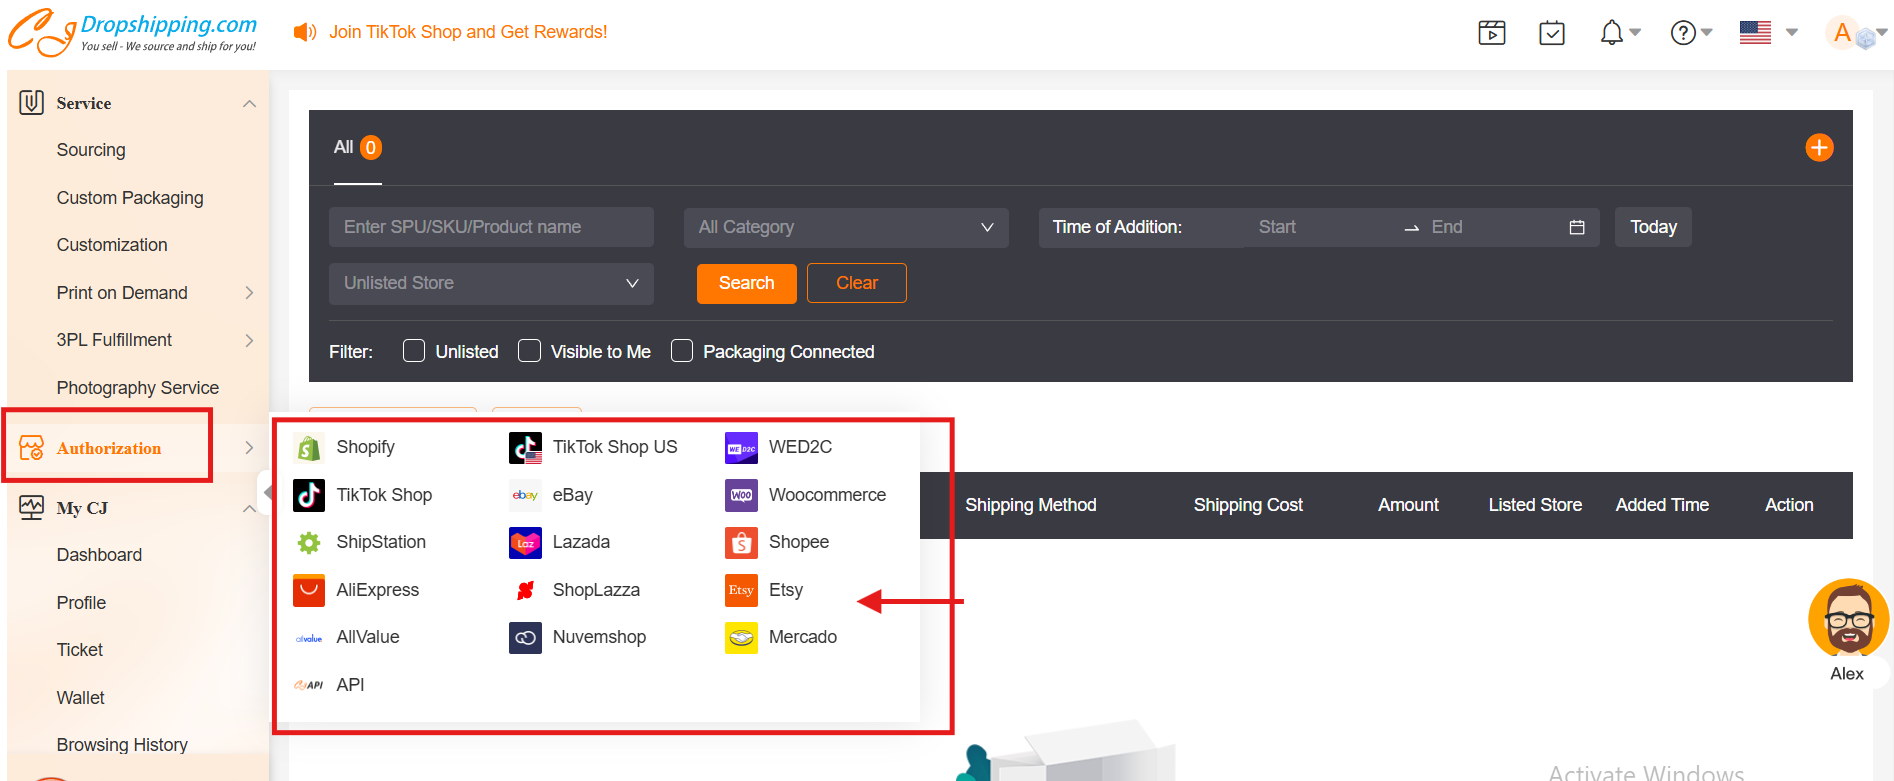Click the eBay logo icon
Screen dimensions: 1894x781
[525, 495]
